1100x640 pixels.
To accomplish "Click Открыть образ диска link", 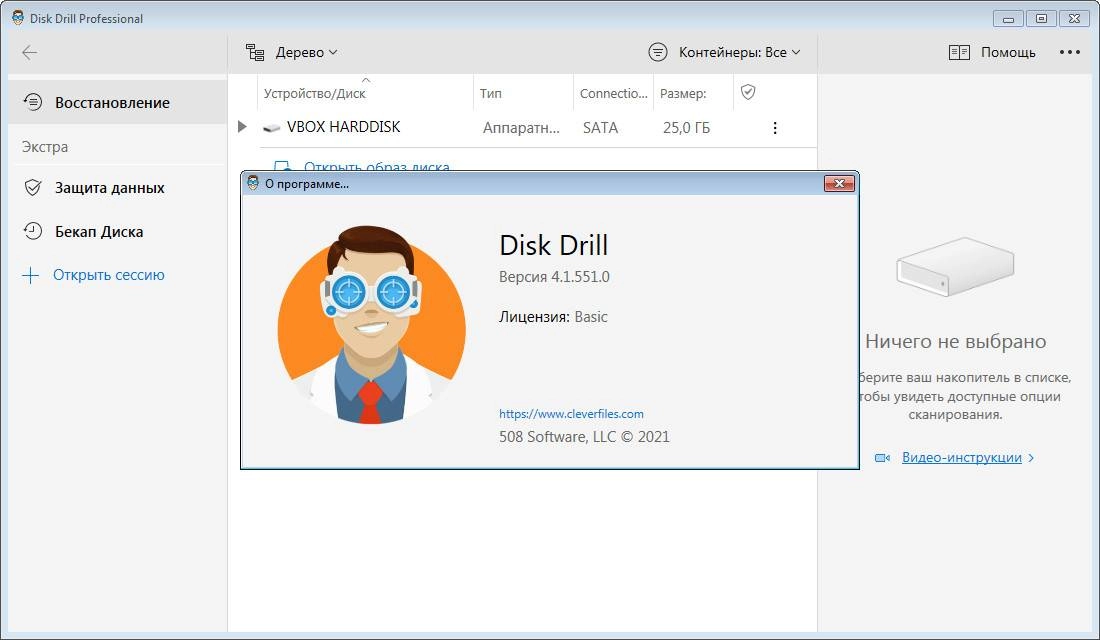I will click(x=376, y=166).
